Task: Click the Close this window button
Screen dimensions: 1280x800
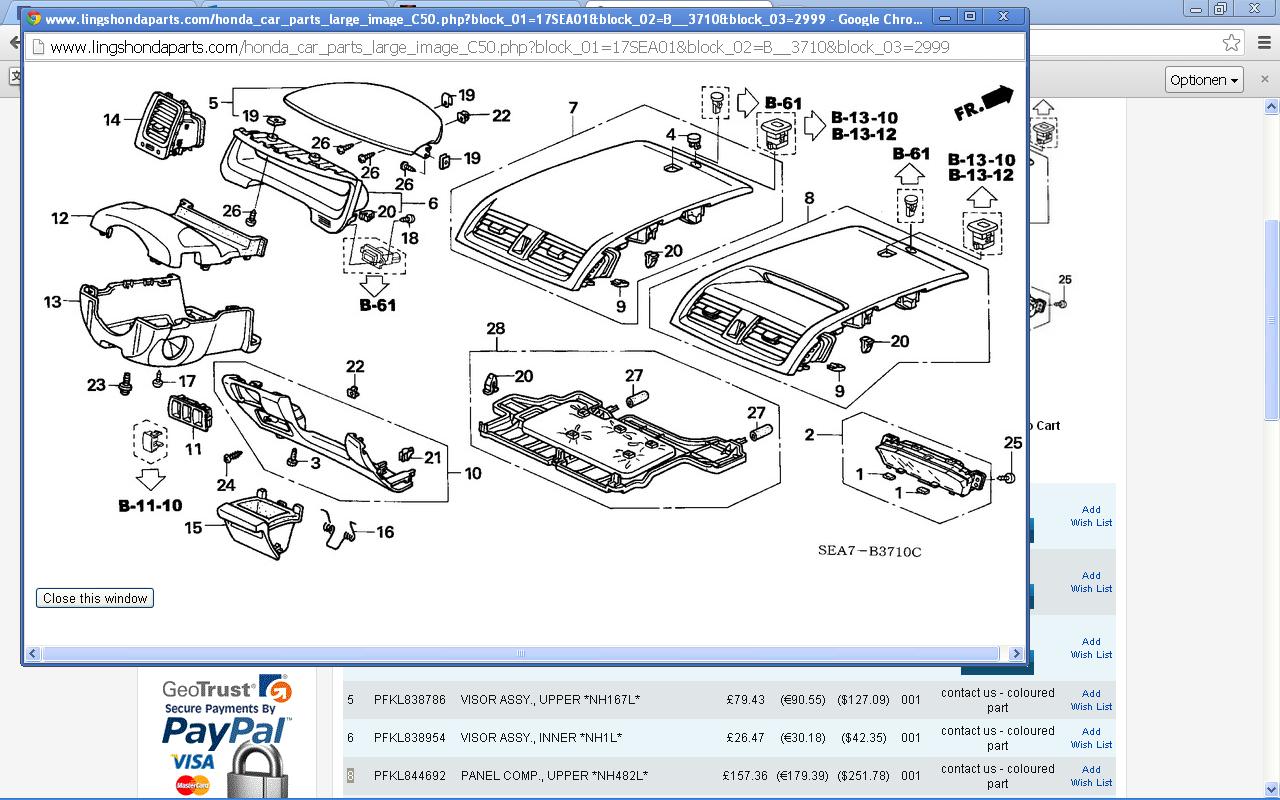Action: tap(95, 598)
